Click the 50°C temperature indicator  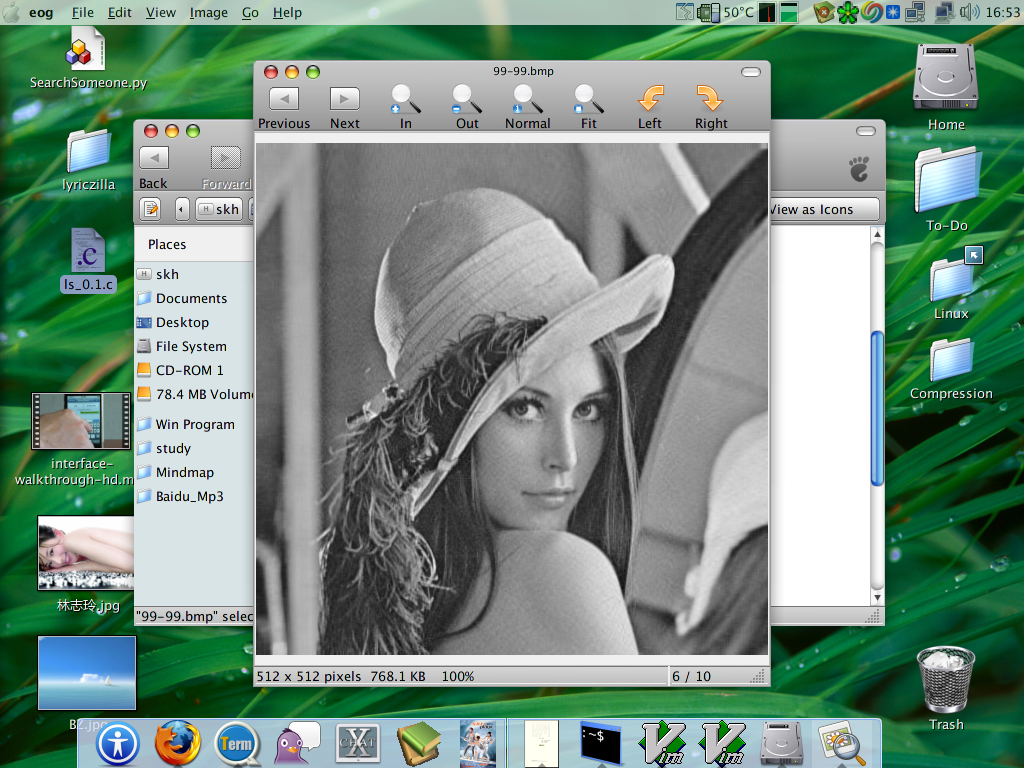point(738,12)
